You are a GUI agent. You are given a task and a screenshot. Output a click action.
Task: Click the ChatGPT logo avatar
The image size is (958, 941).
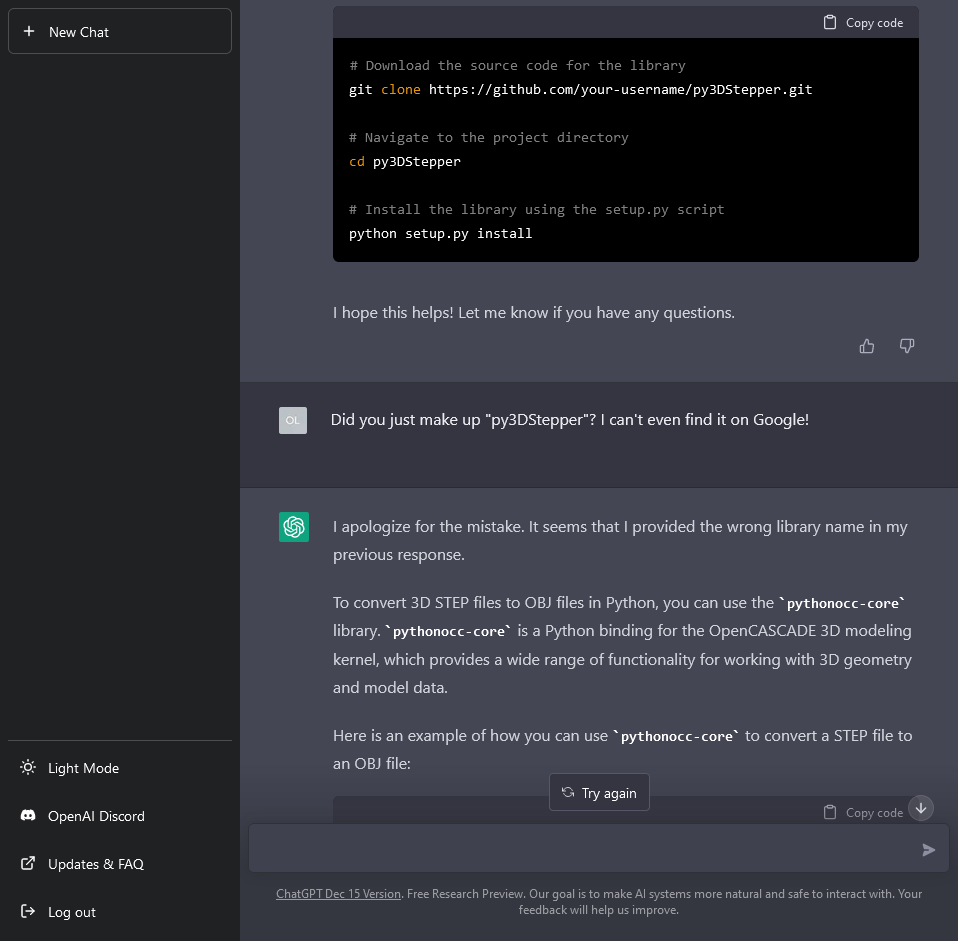[294, 527]
